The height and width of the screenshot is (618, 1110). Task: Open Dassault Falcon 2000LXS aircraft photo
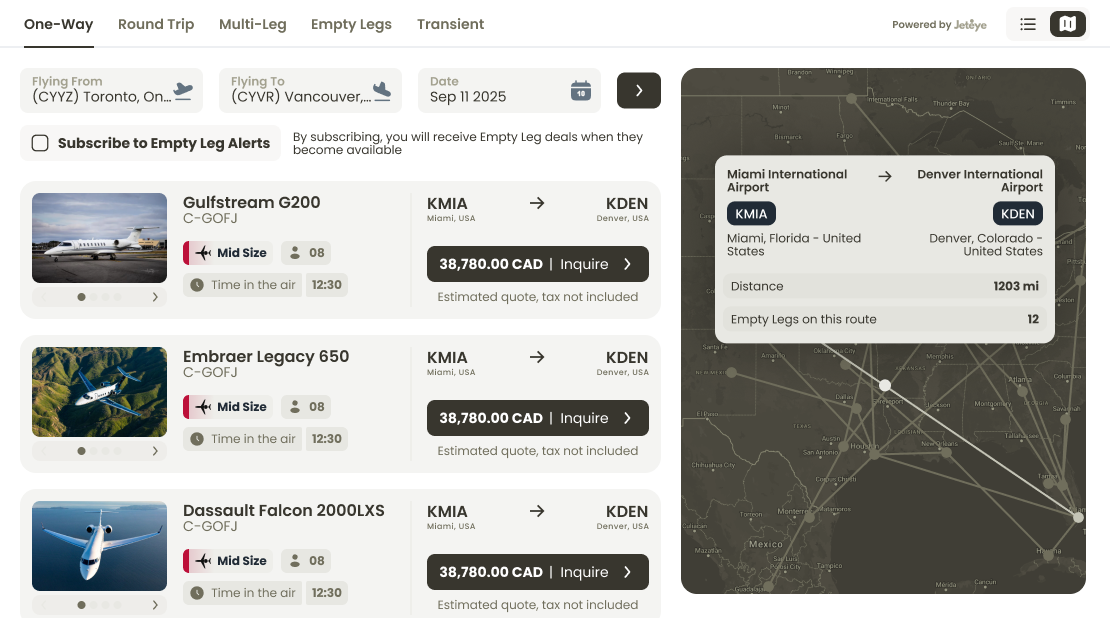99,546
